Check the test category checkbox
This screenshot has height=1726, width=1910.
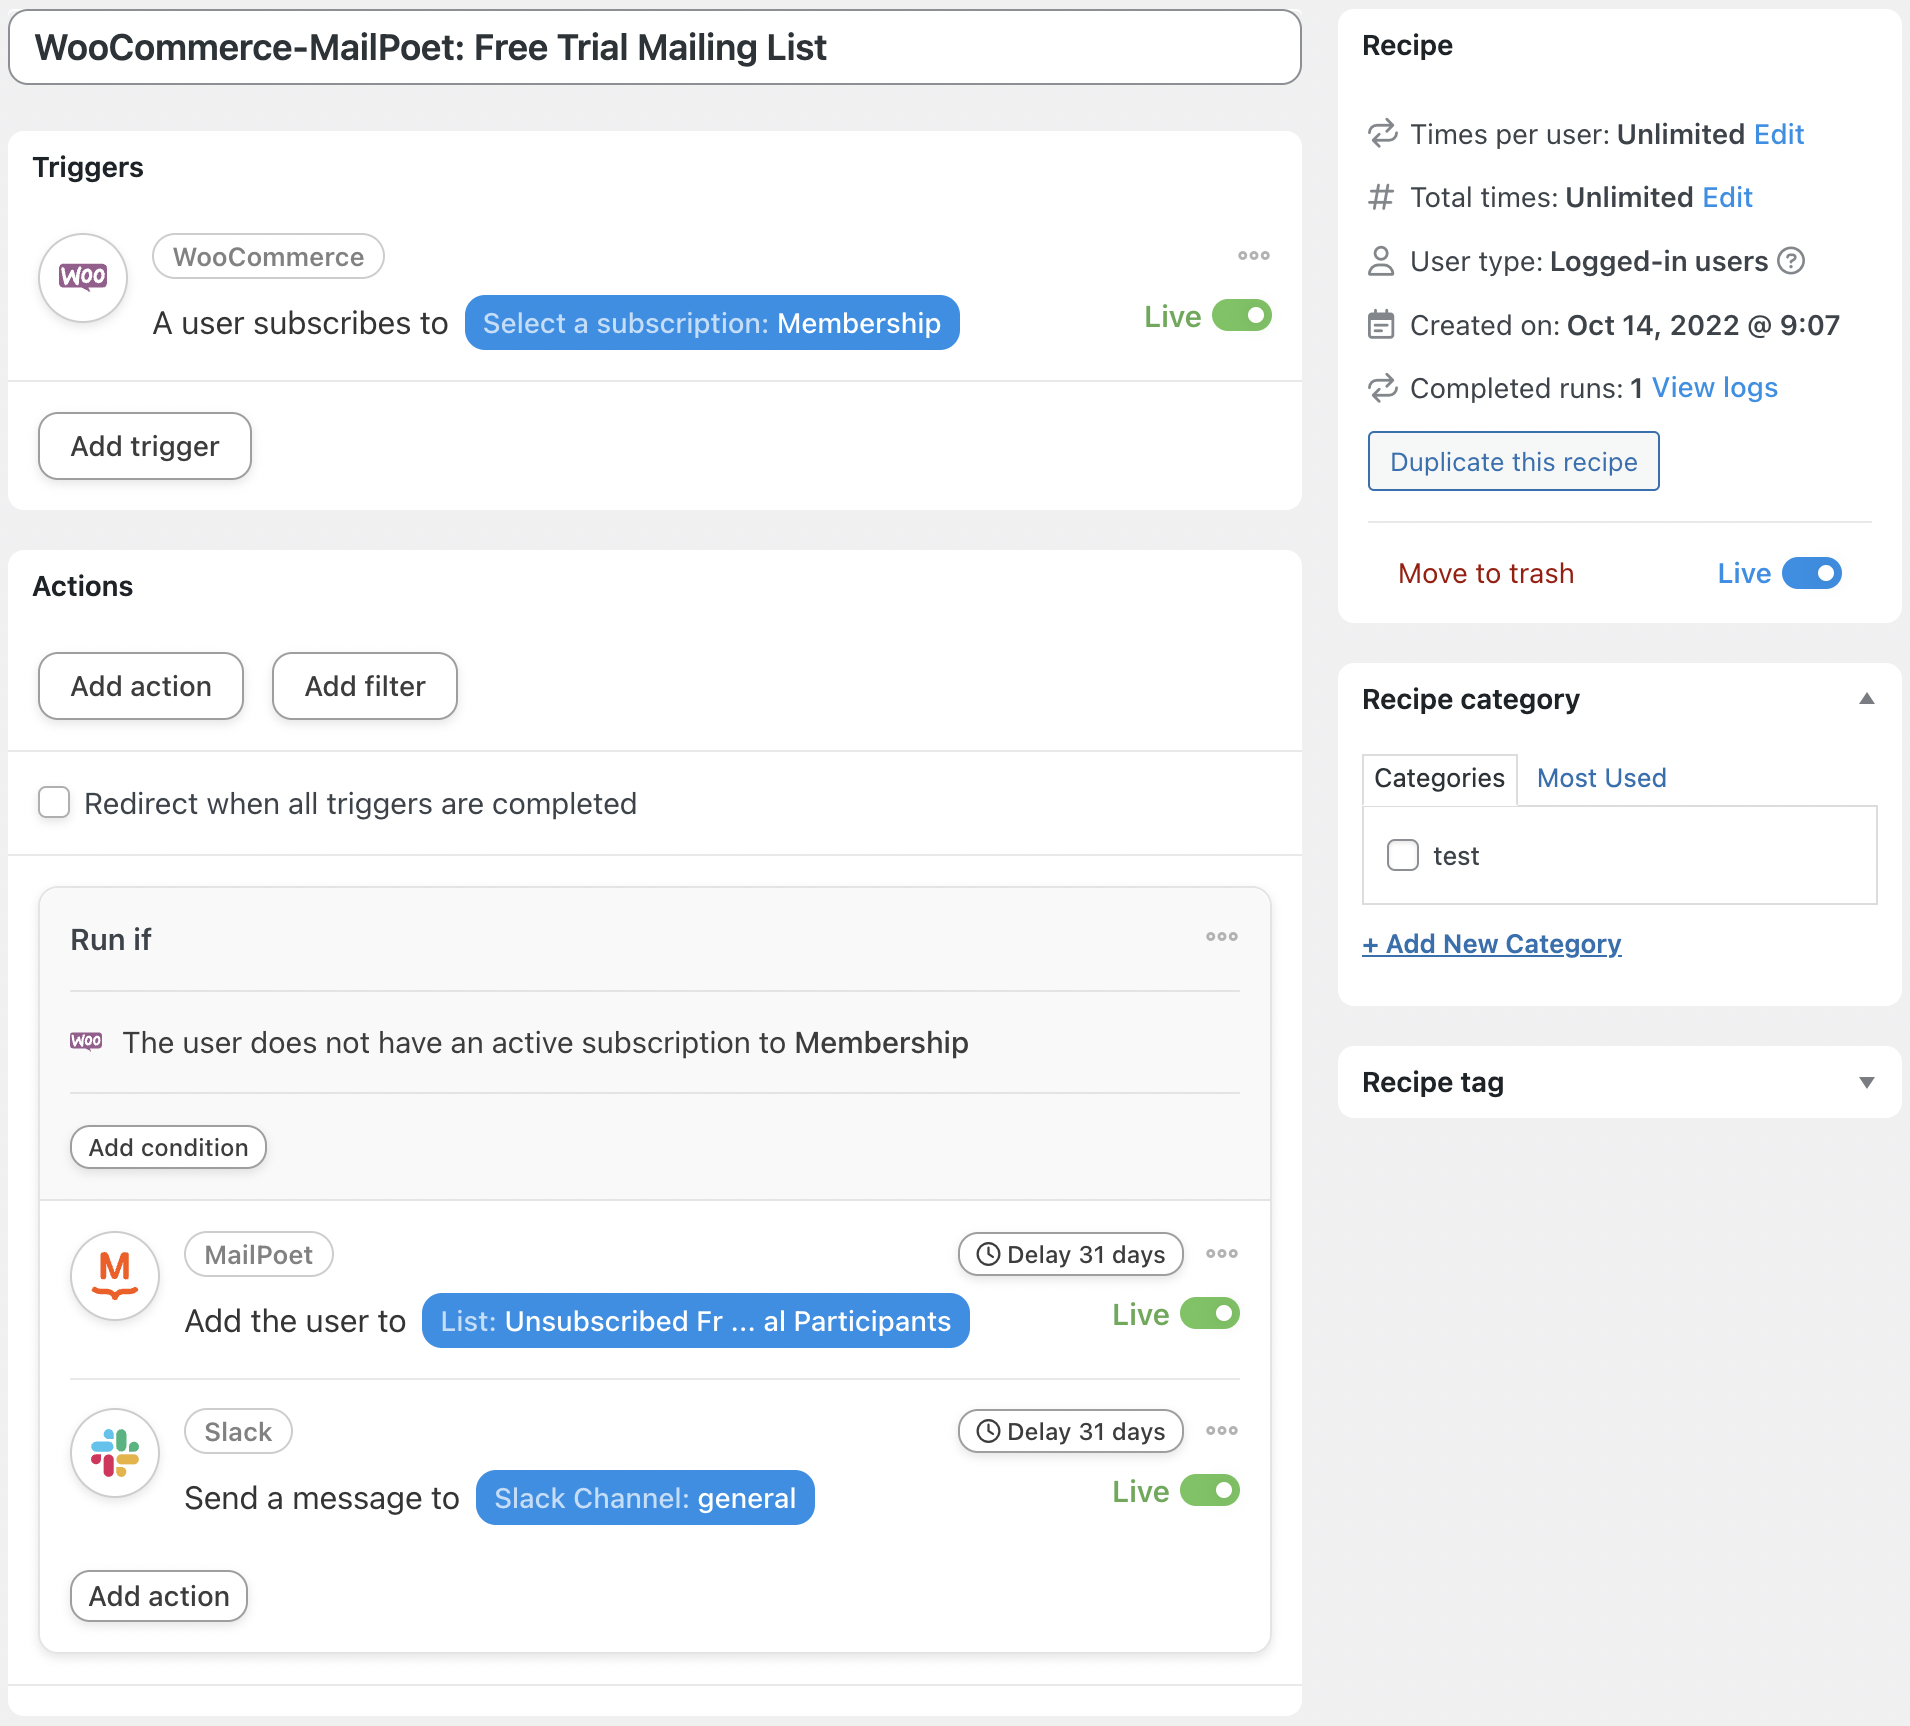pyautogui.click(x=1403, y=855)
